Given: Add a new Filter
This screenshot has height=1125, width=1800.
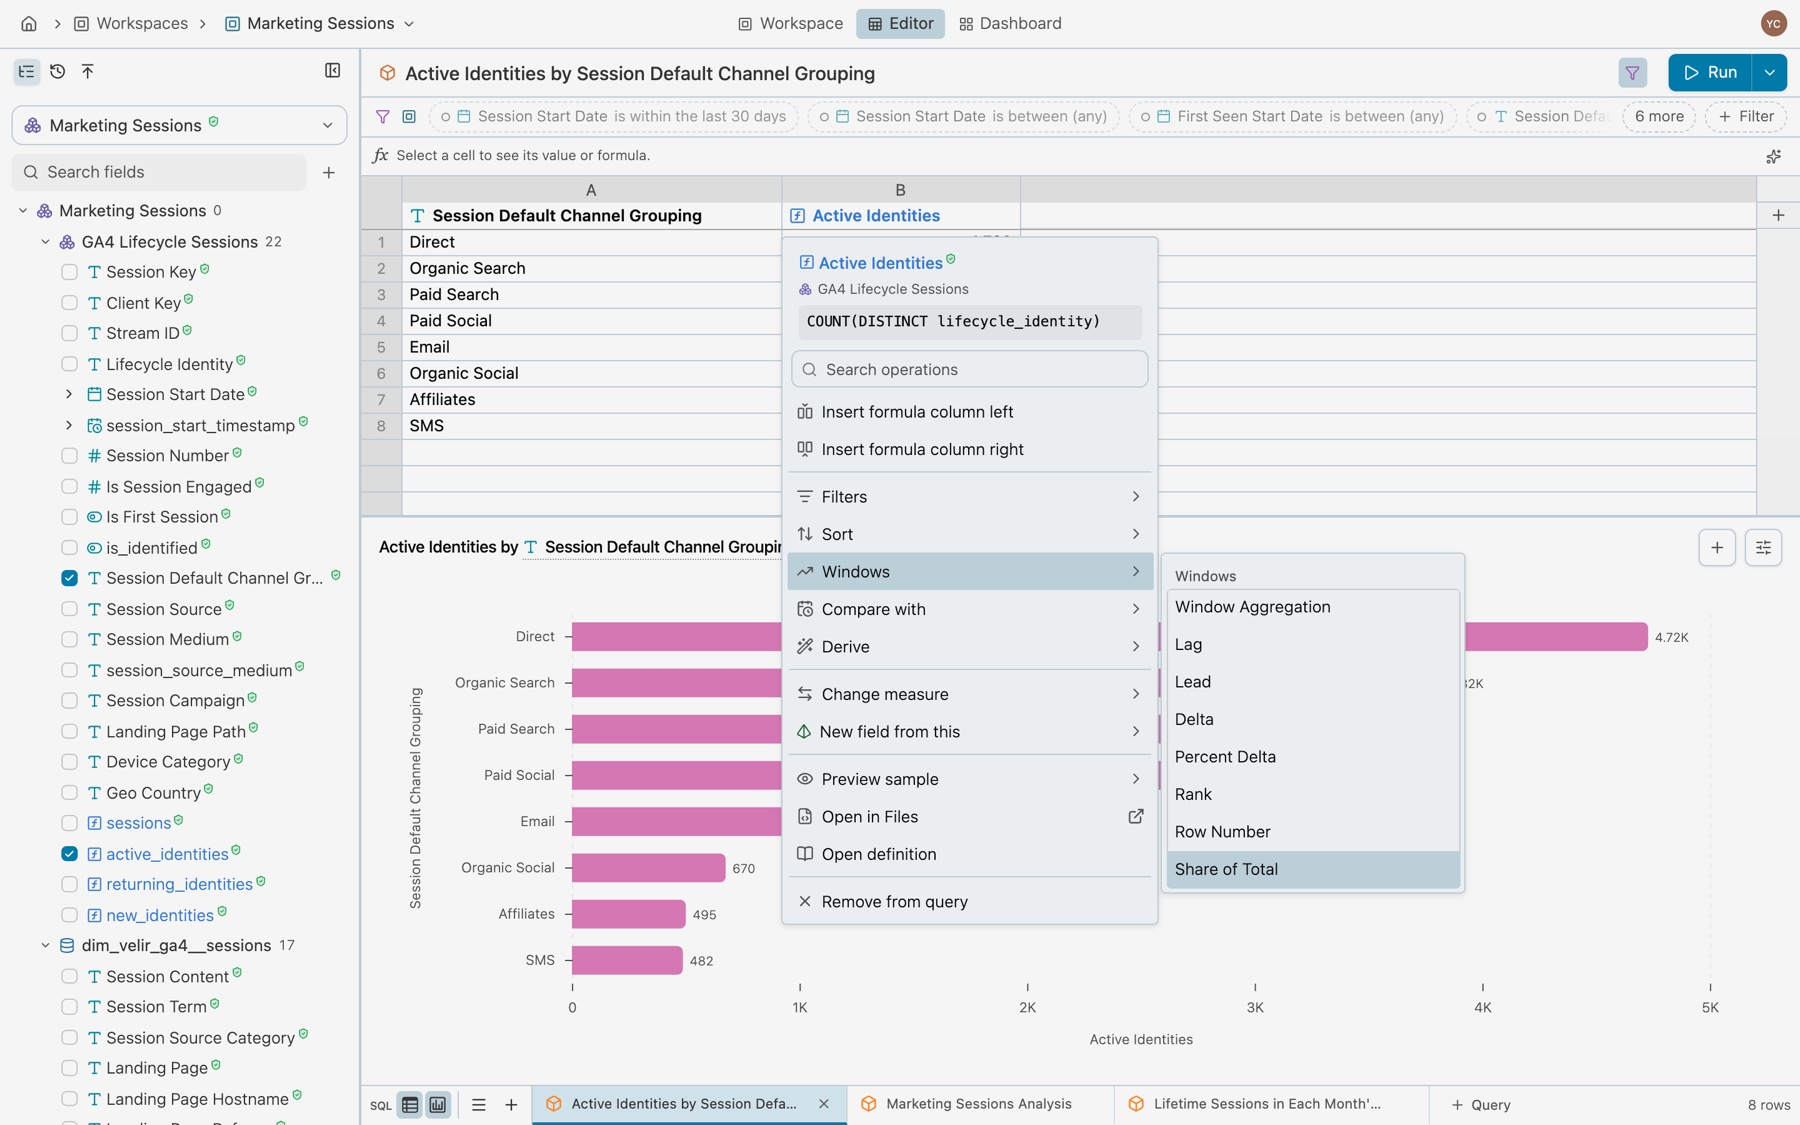Looking at the screenshot, I should click(1746, 116).
